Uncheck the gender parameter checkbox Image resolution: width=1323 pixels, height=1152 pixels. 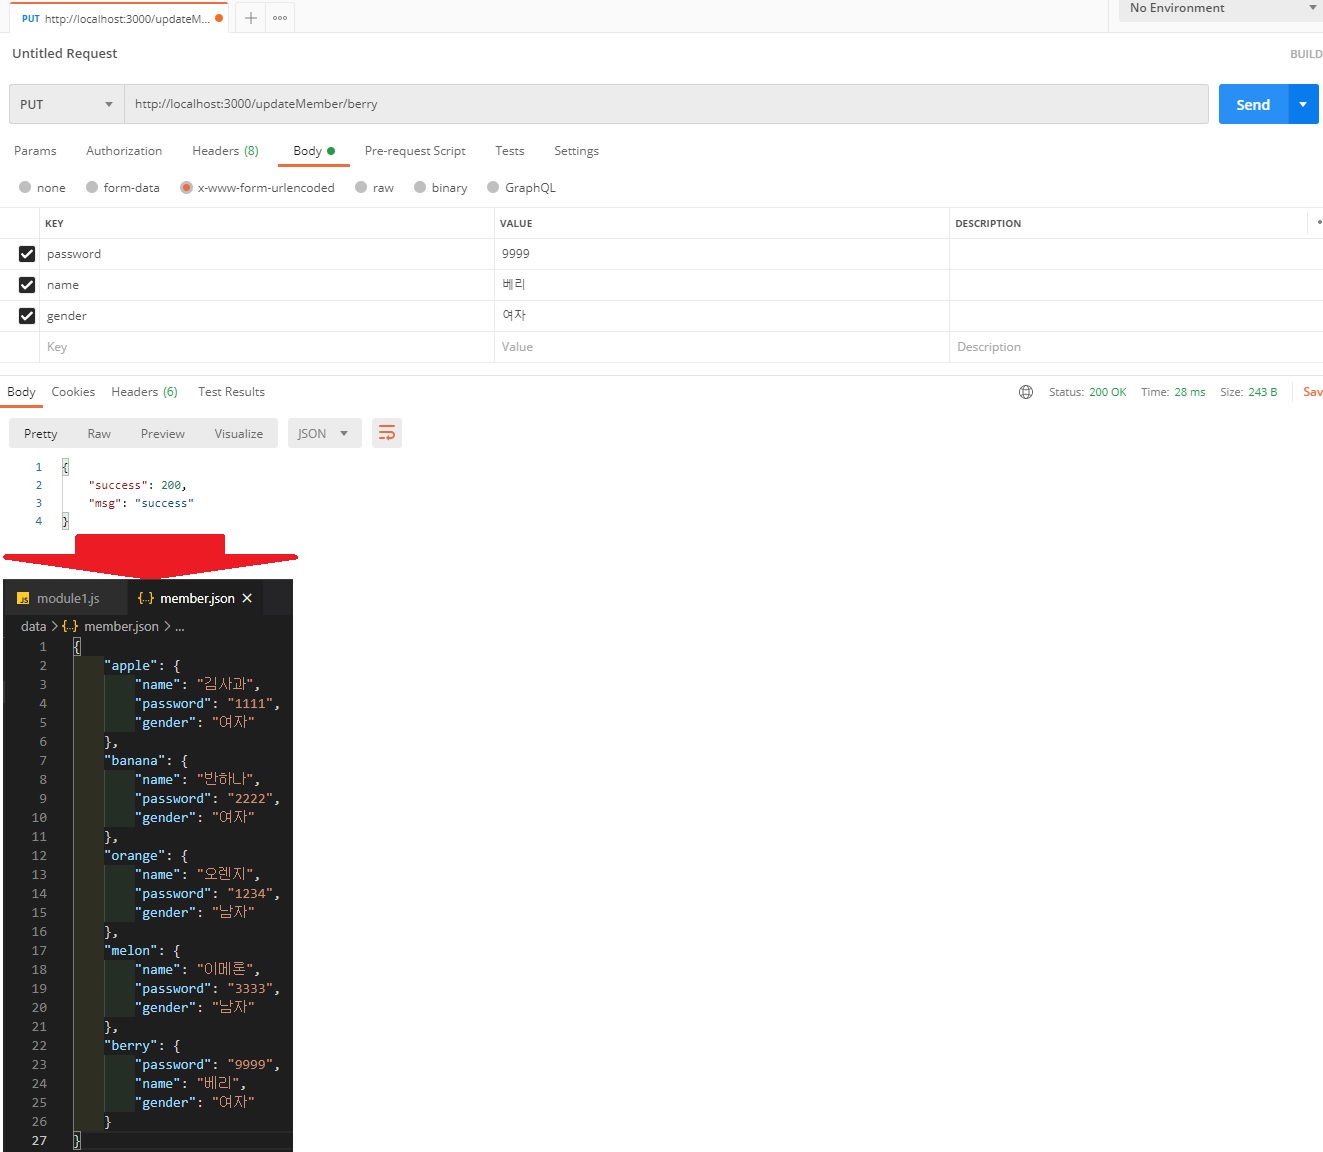tap(27, 316)
